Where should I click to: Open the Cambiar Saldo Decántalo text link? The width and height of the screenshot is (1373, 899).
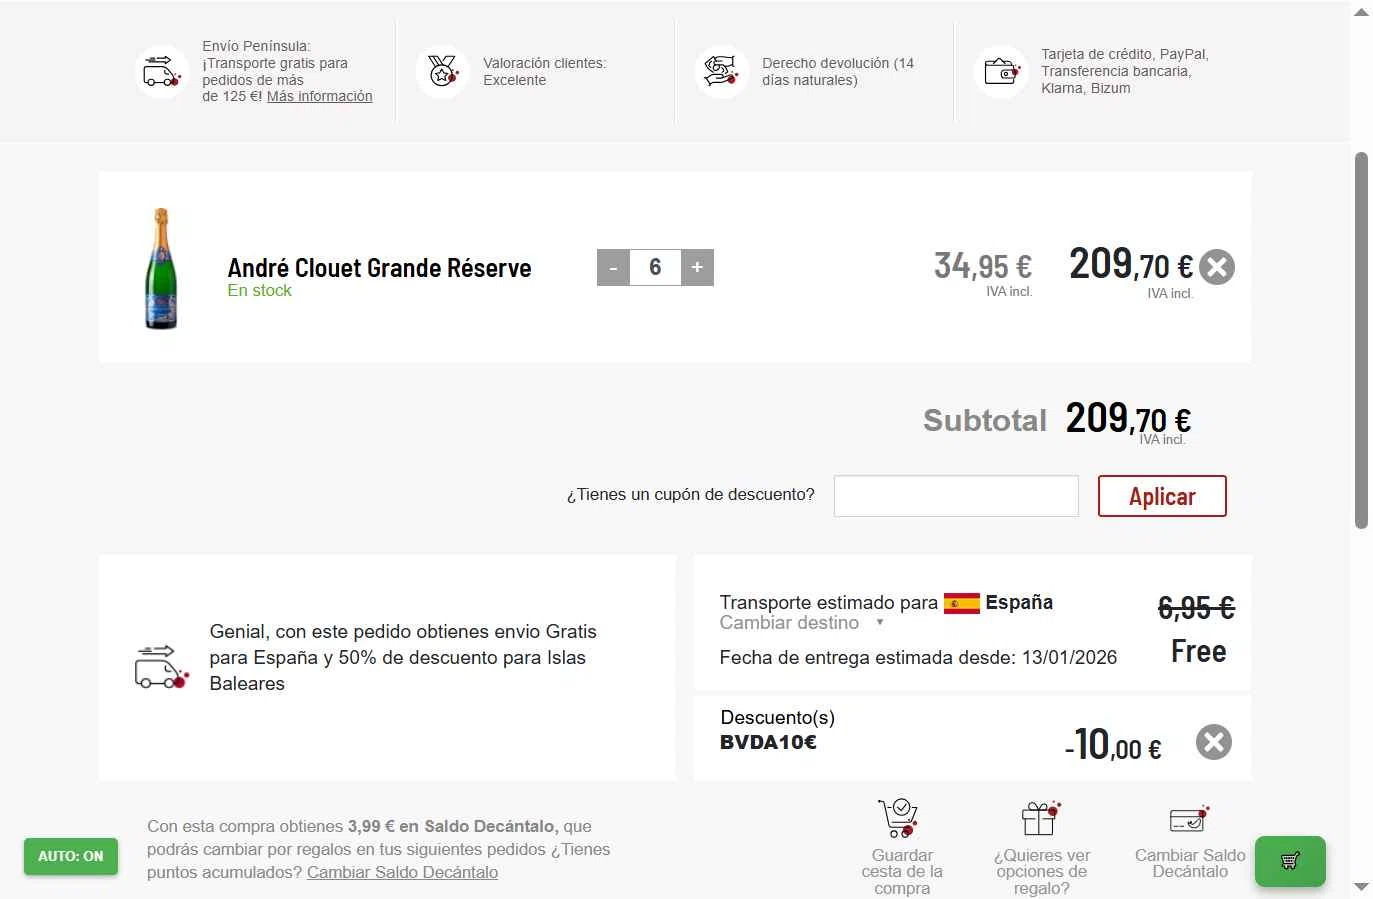[x=402, y=872]
